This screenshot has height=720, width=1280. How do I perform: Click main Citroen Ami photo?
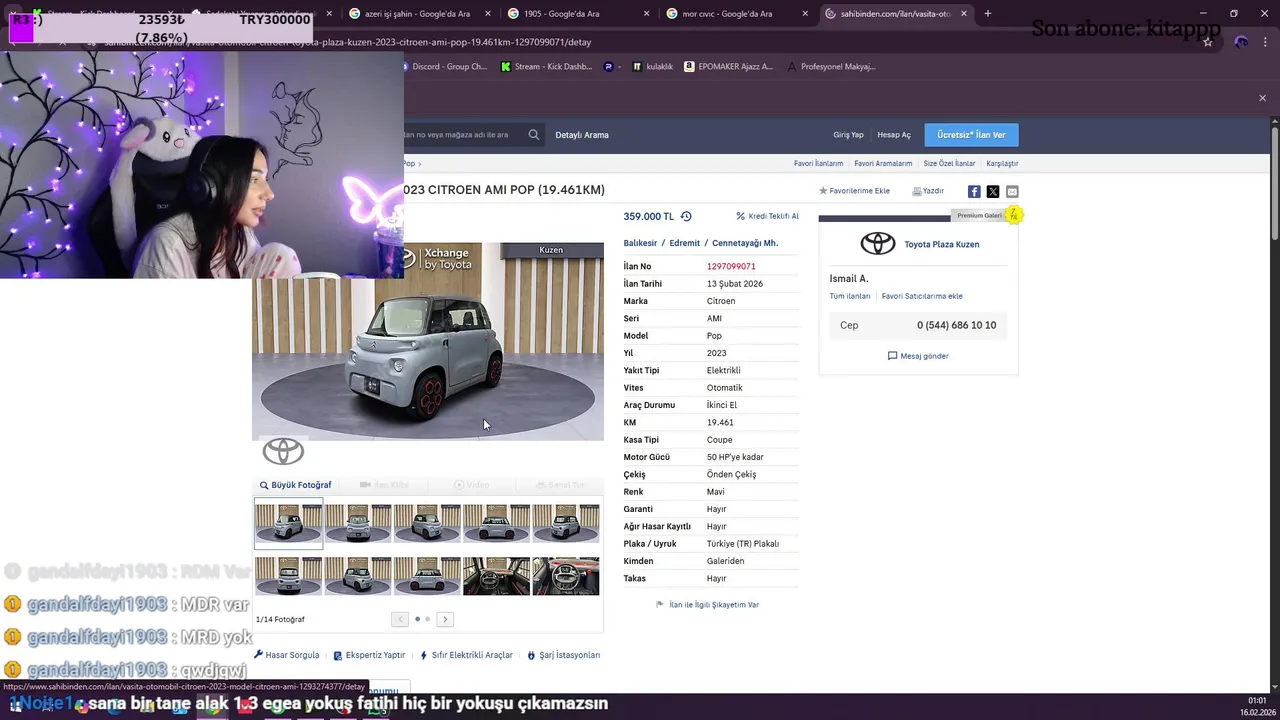pyautogui.click(x=428, y=341)
